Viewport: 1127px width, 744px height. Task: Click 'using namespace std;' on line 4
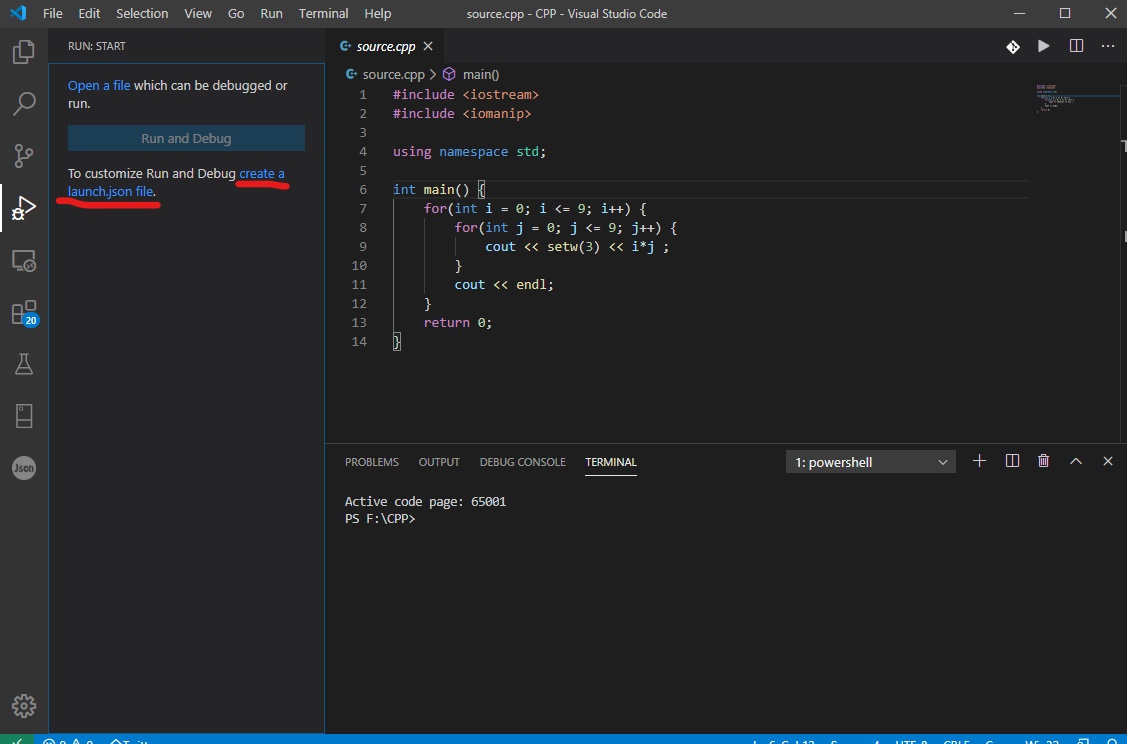469,152
